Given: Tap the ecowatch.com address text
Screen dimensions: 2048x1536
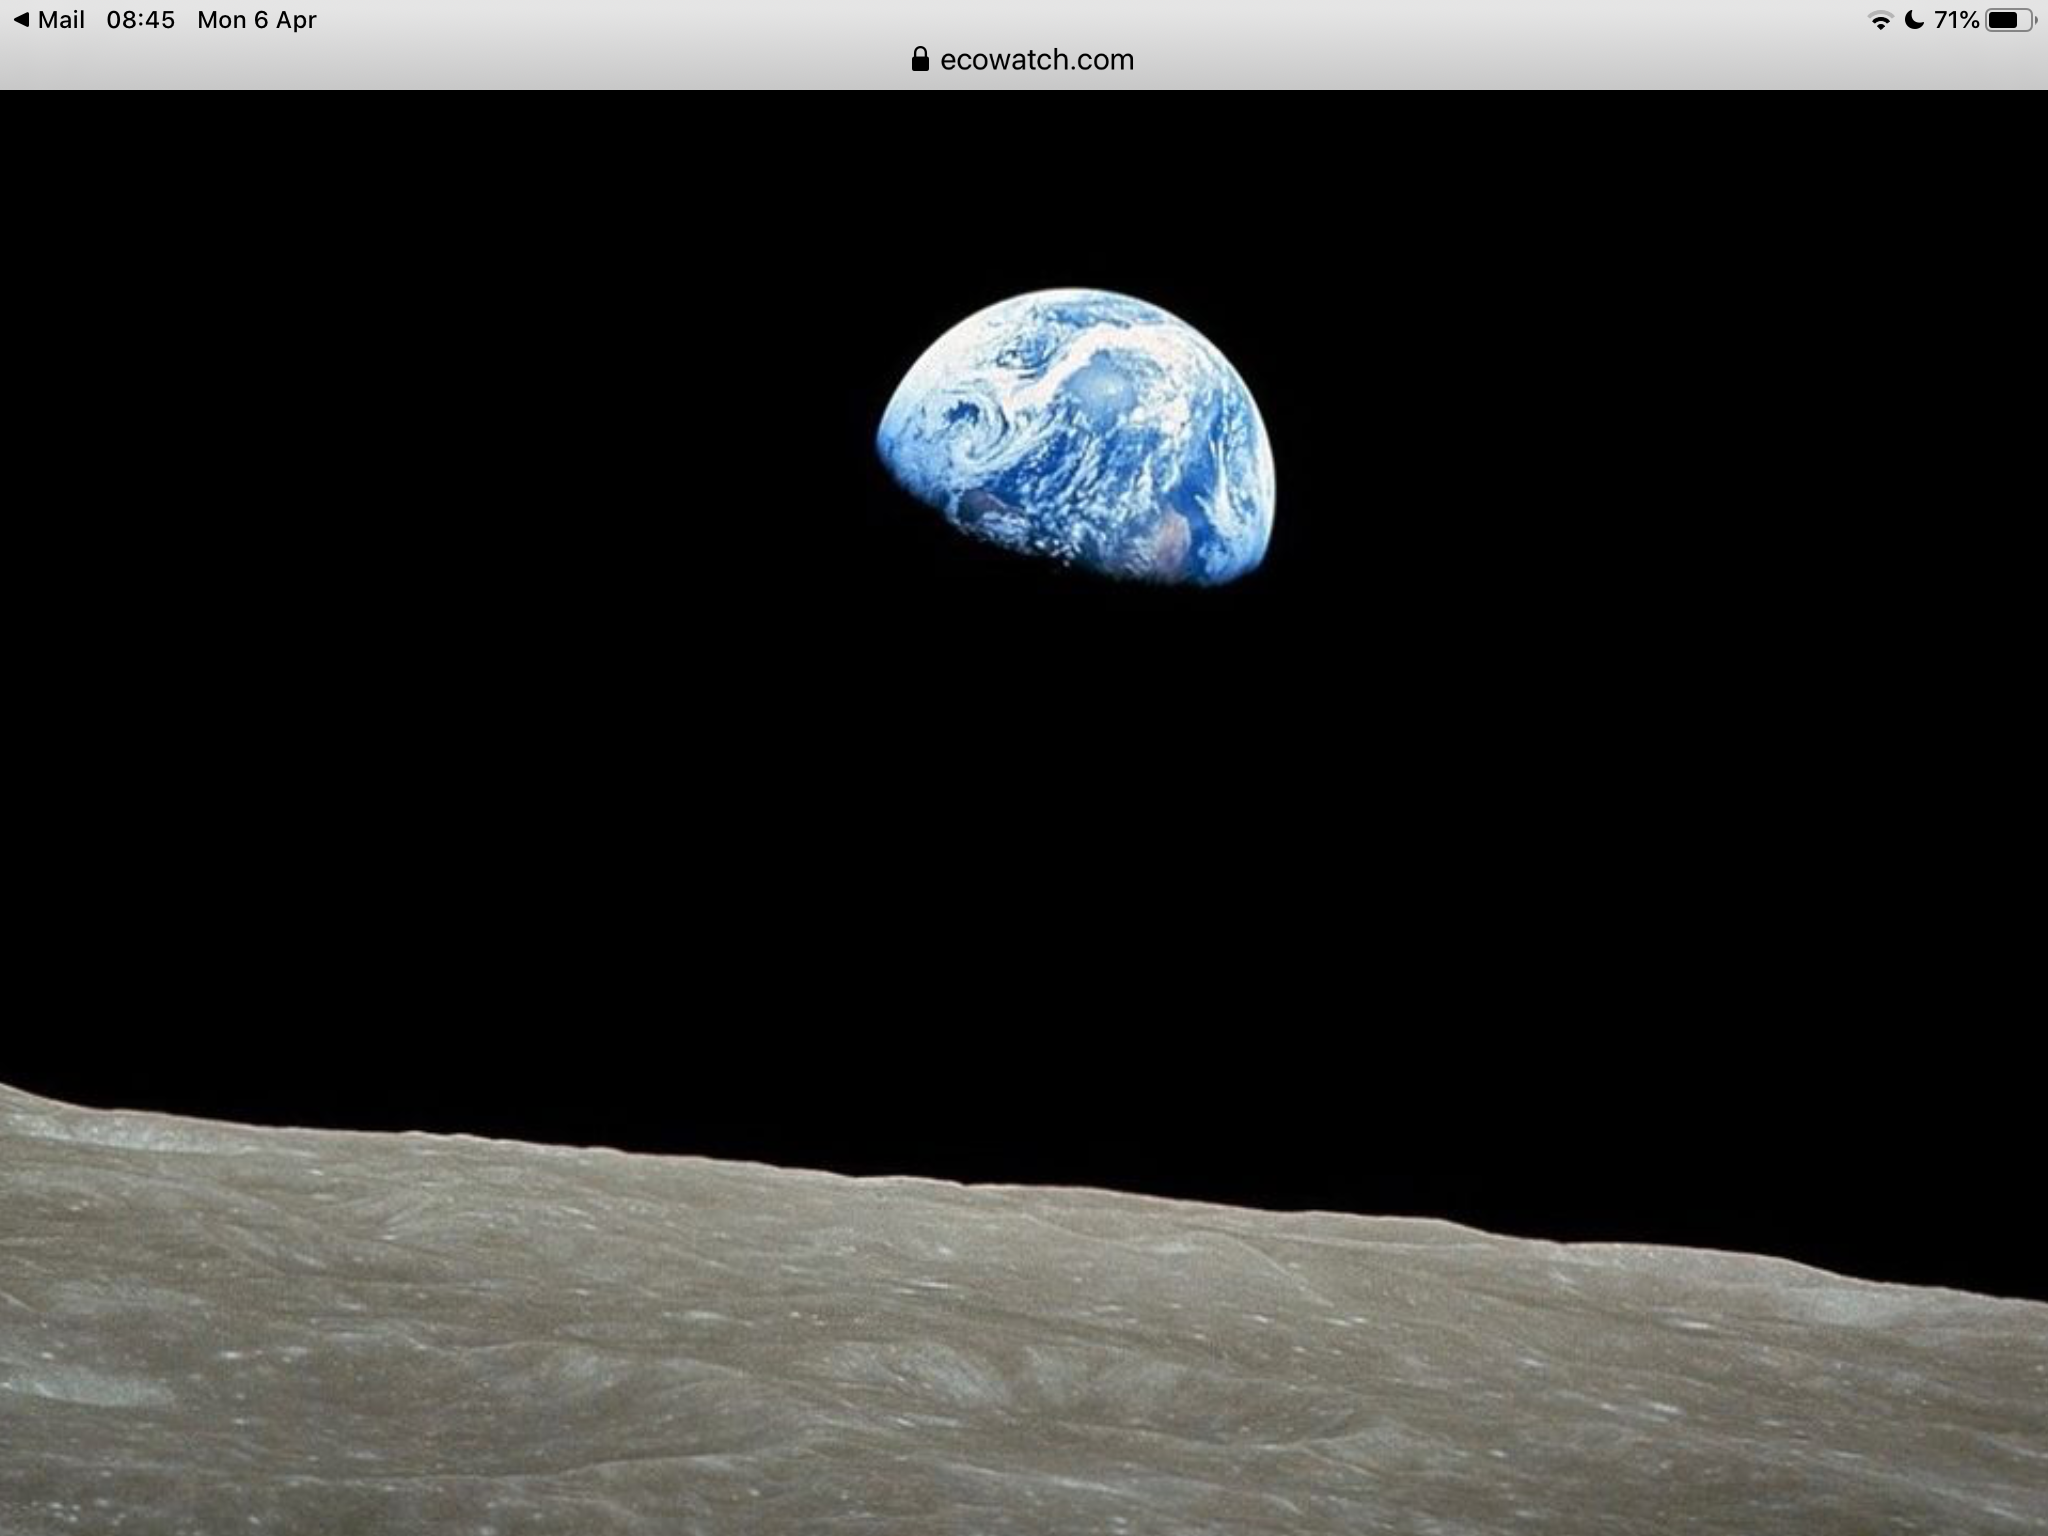Looking at the screenshot, I should (1037, 60).
